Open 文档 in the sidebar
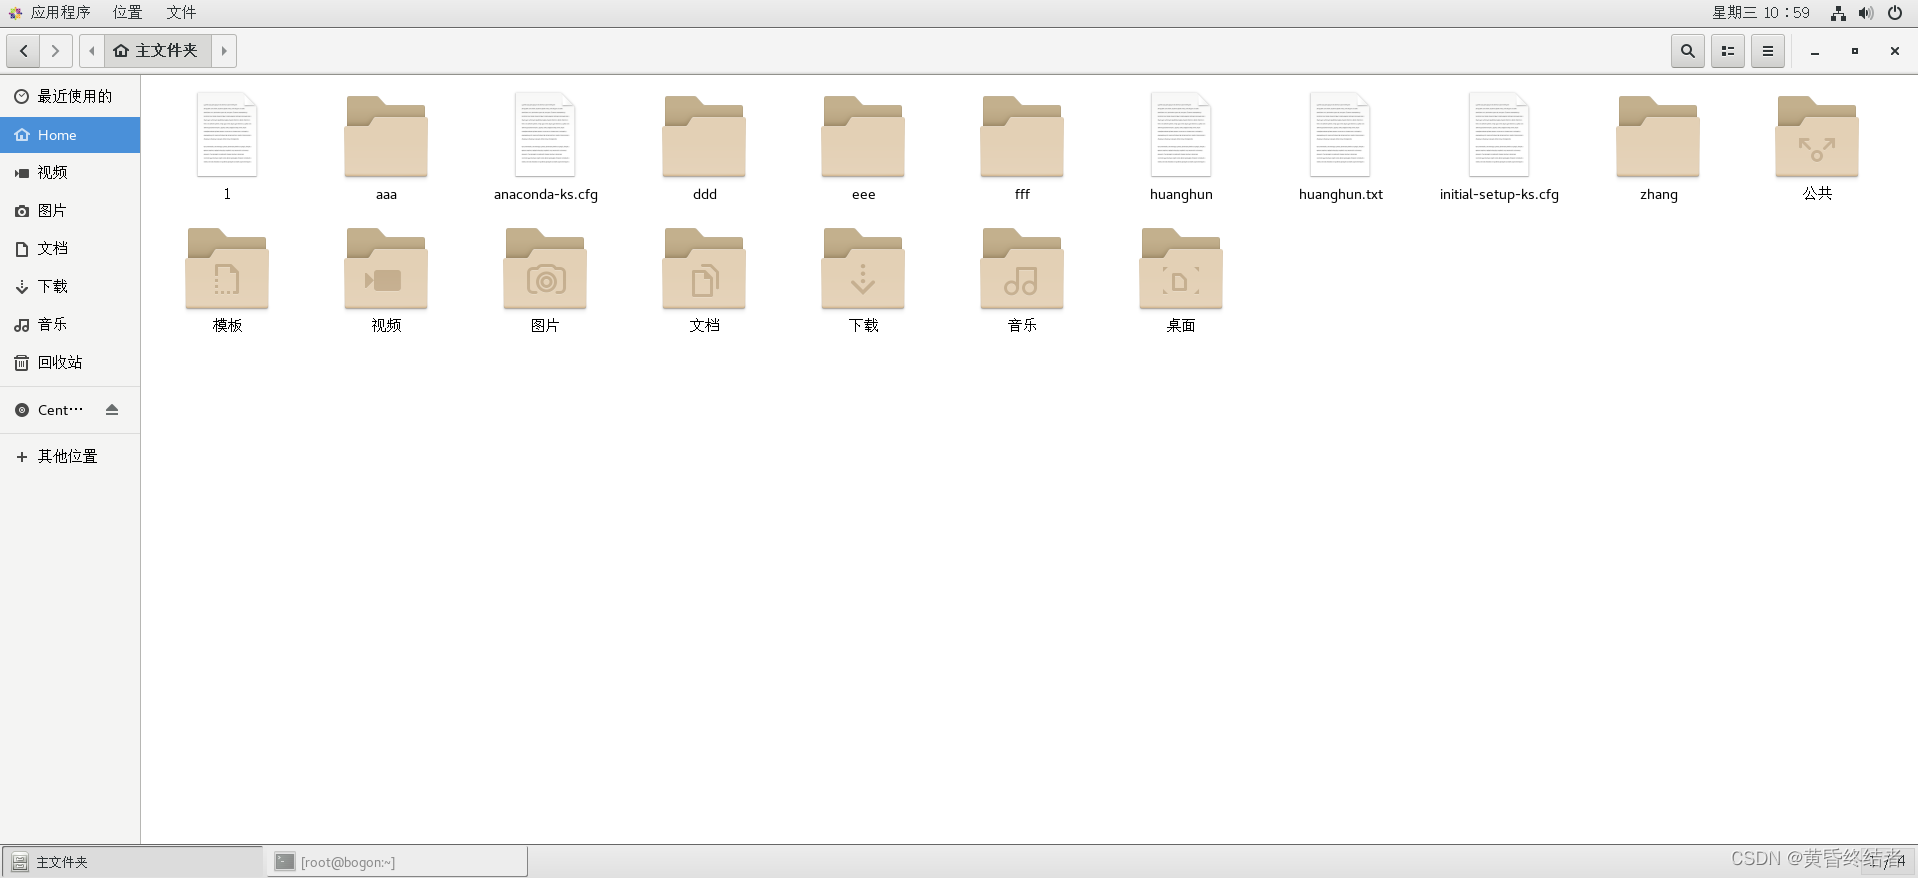The image size is (1918, 878). pos(70,249)
